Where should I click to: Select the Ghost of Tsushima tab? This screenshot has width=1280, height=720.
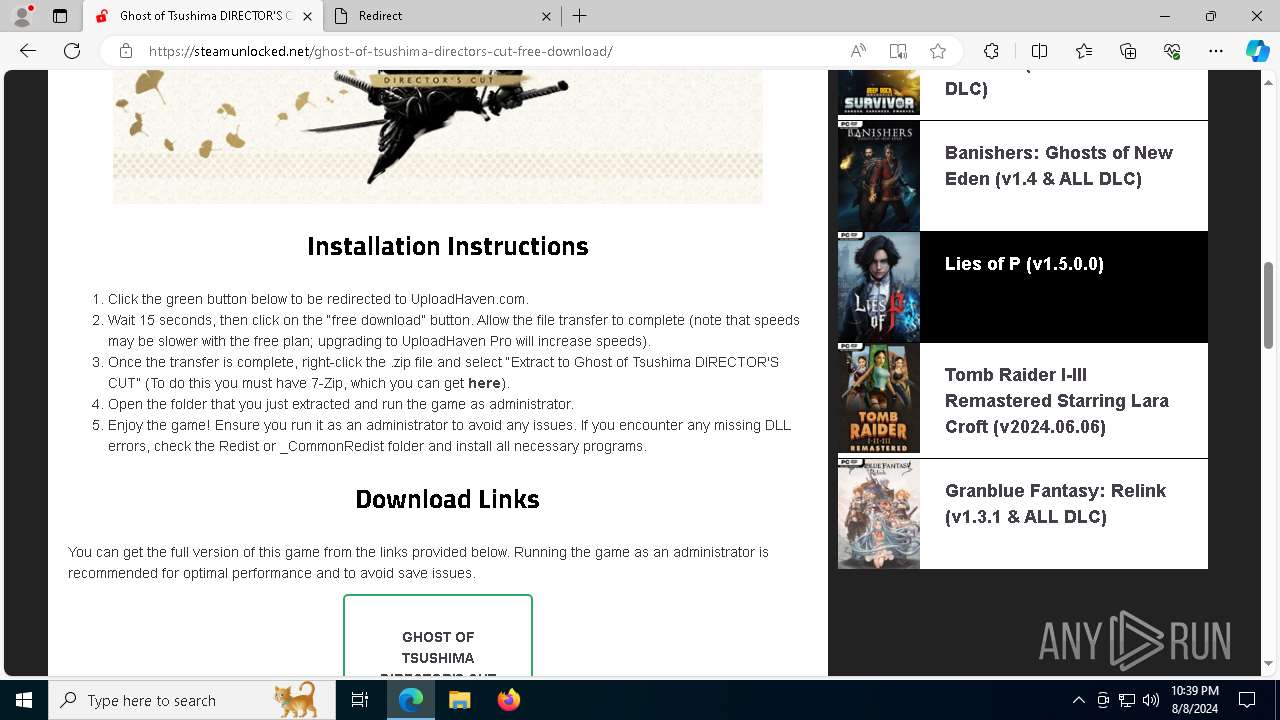(203, 16)
